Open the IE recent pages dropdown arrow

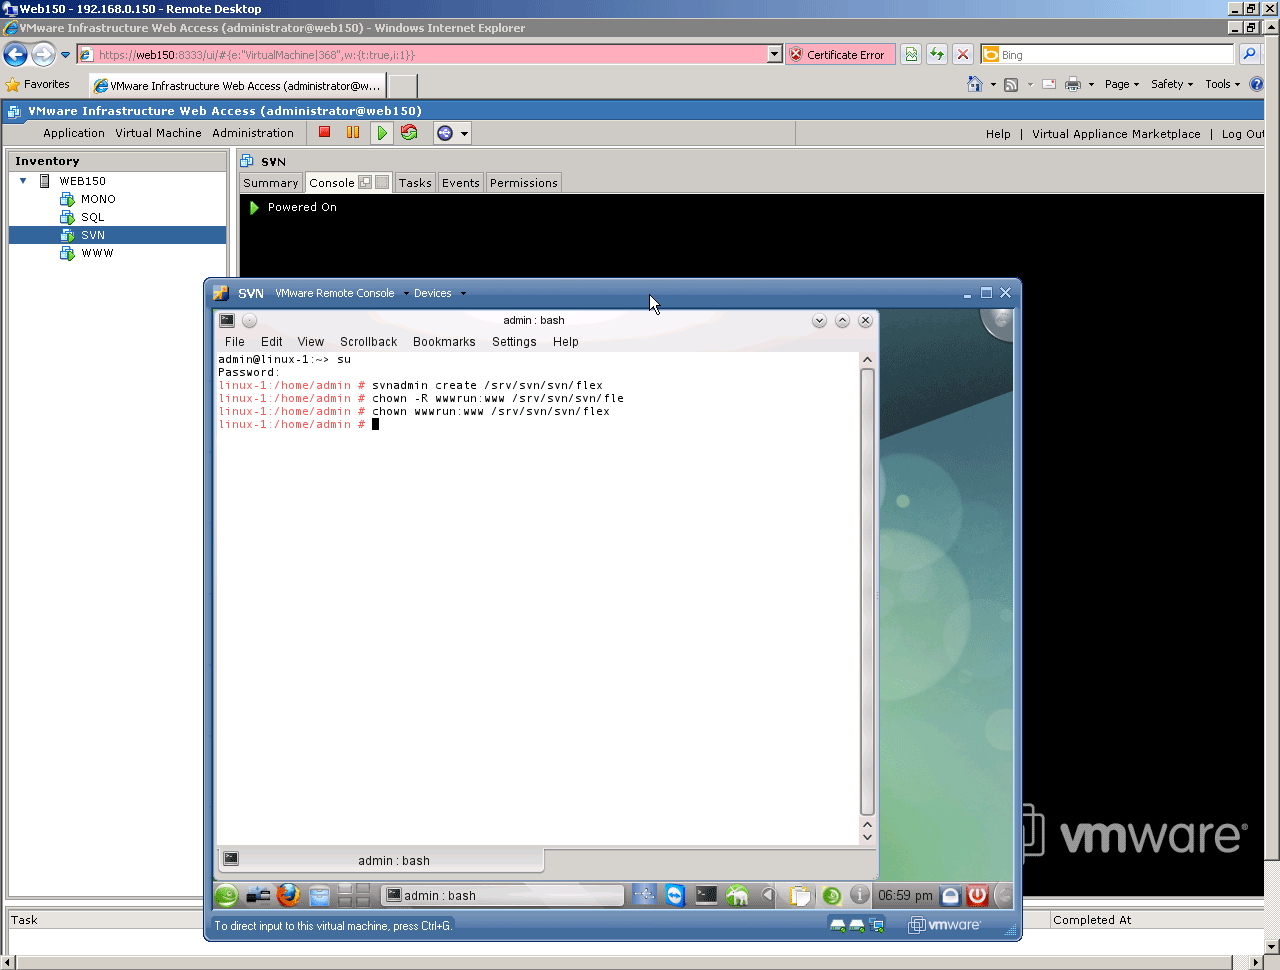click(x=66, y=55)
